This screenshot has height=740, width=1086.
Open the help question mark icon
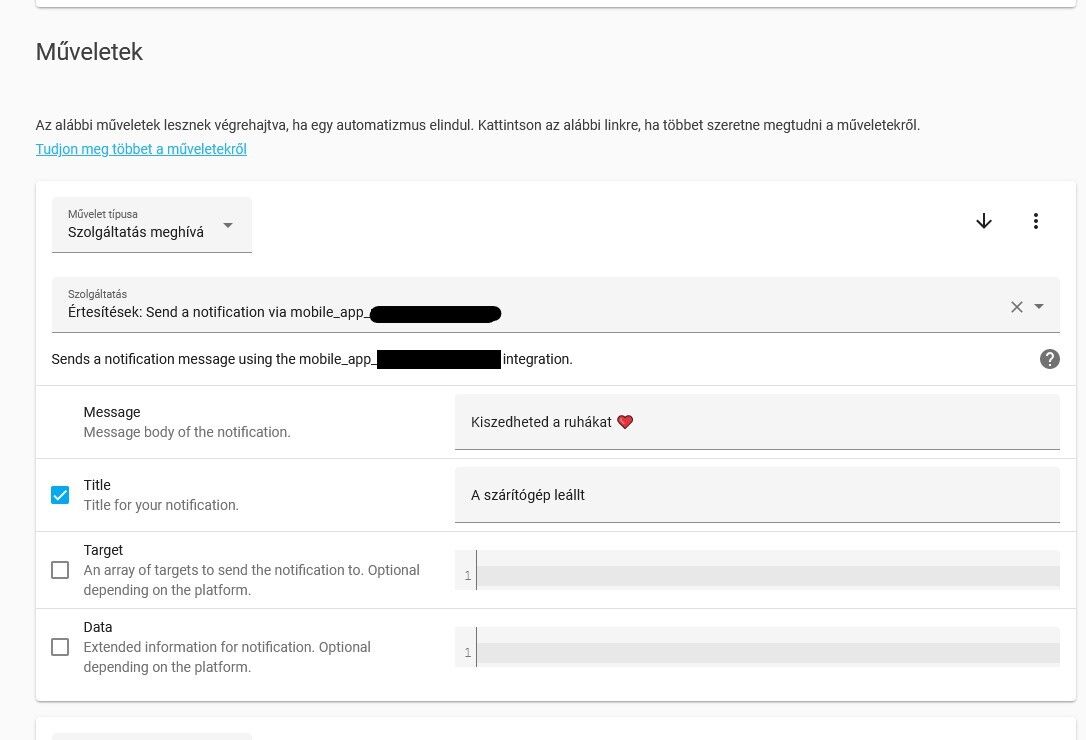[x=1049, y=359]
